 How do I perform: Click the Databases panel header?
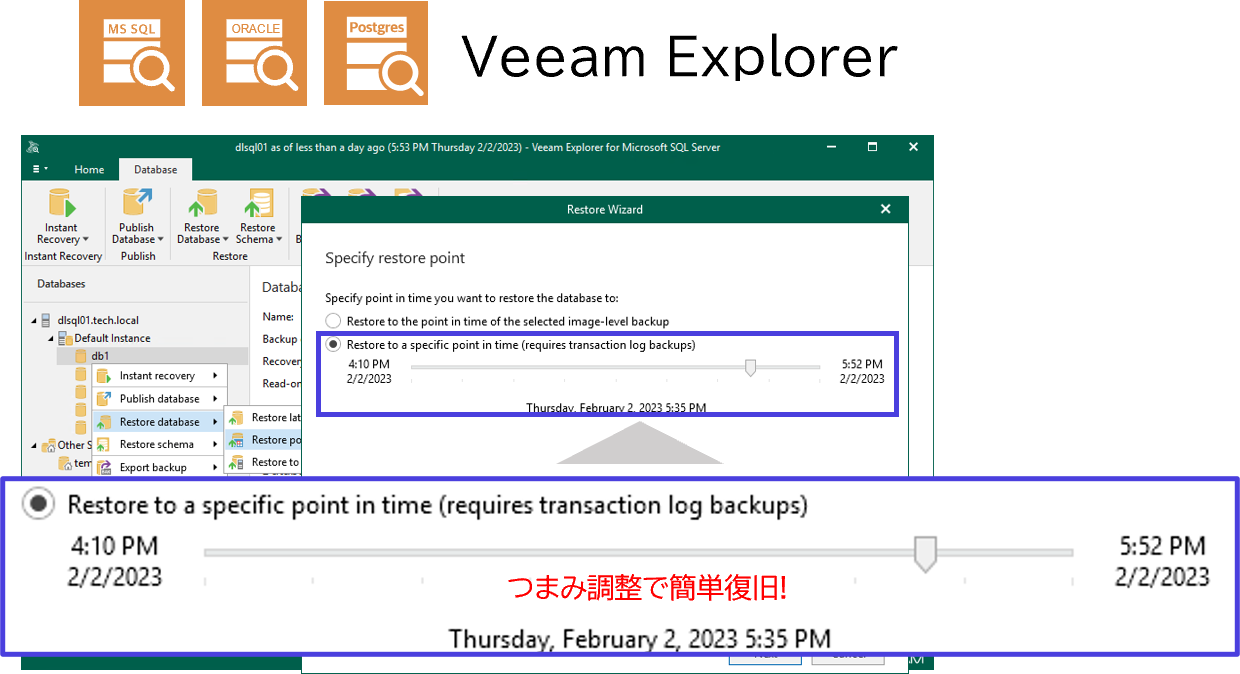[x=61, y=284]
